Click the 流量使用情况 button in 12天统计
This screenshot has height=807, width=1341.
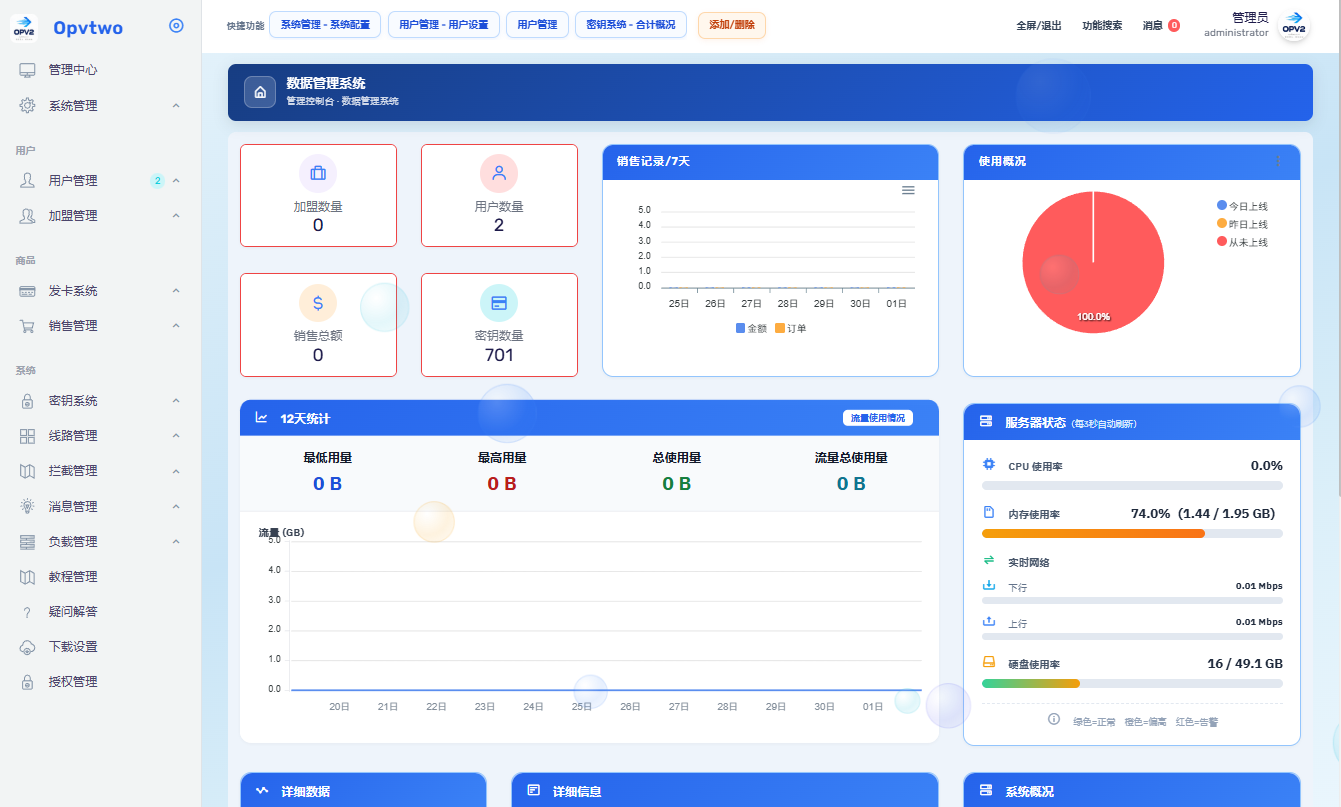point(878,418)
